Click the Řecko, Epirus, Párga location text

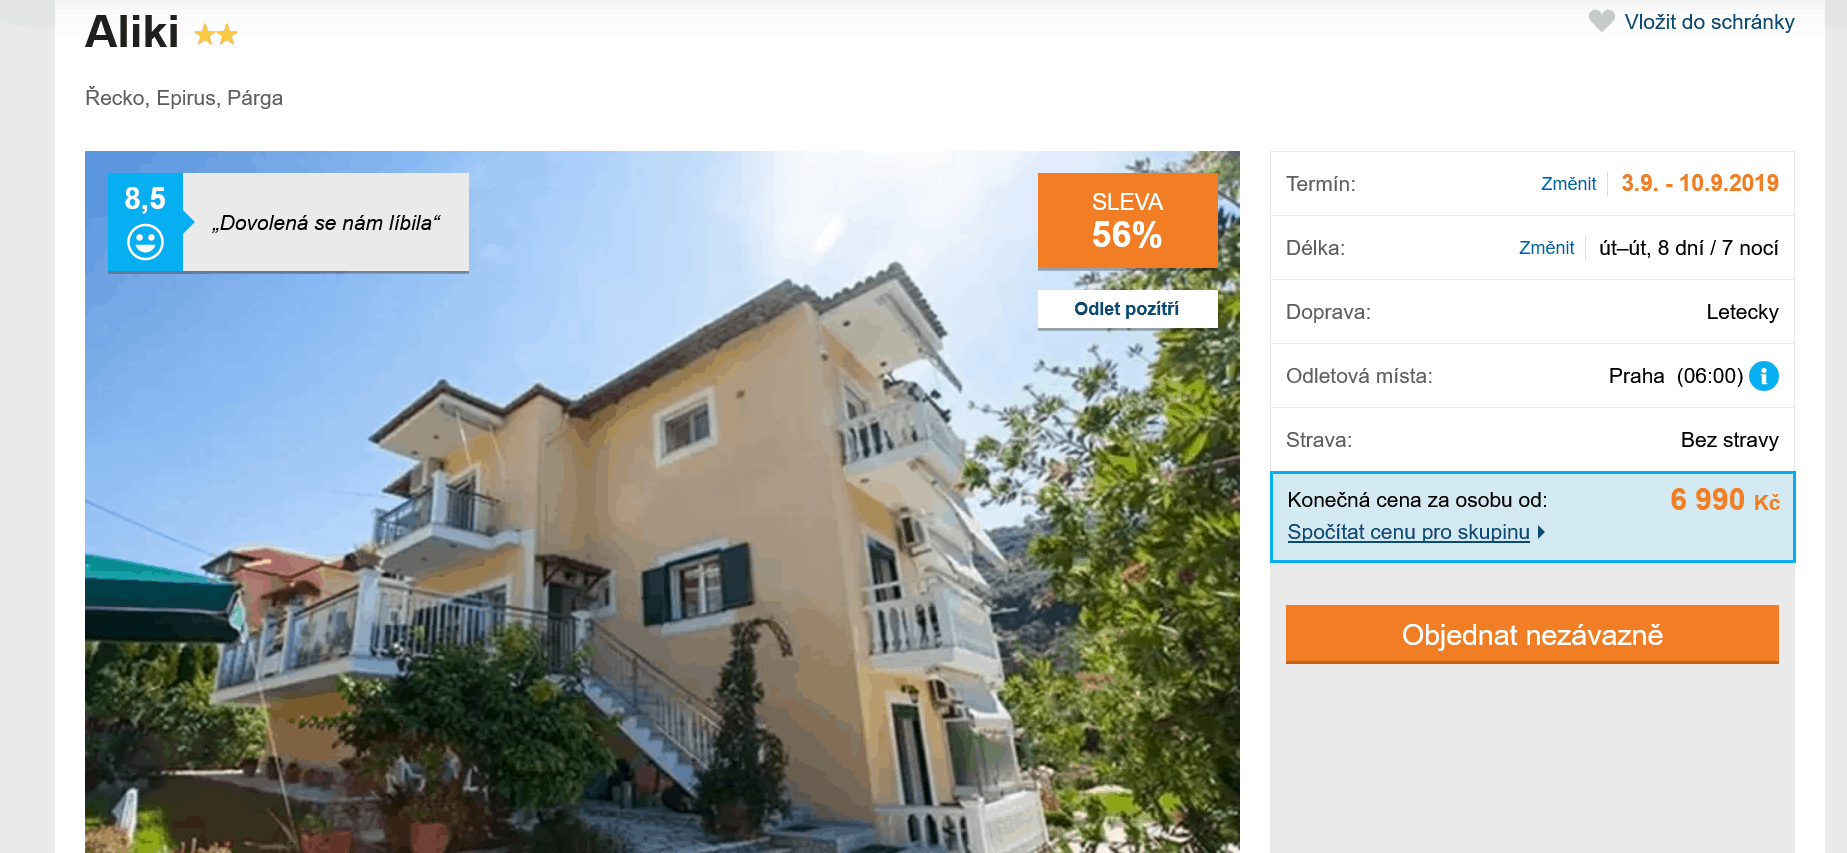[184, 98]
